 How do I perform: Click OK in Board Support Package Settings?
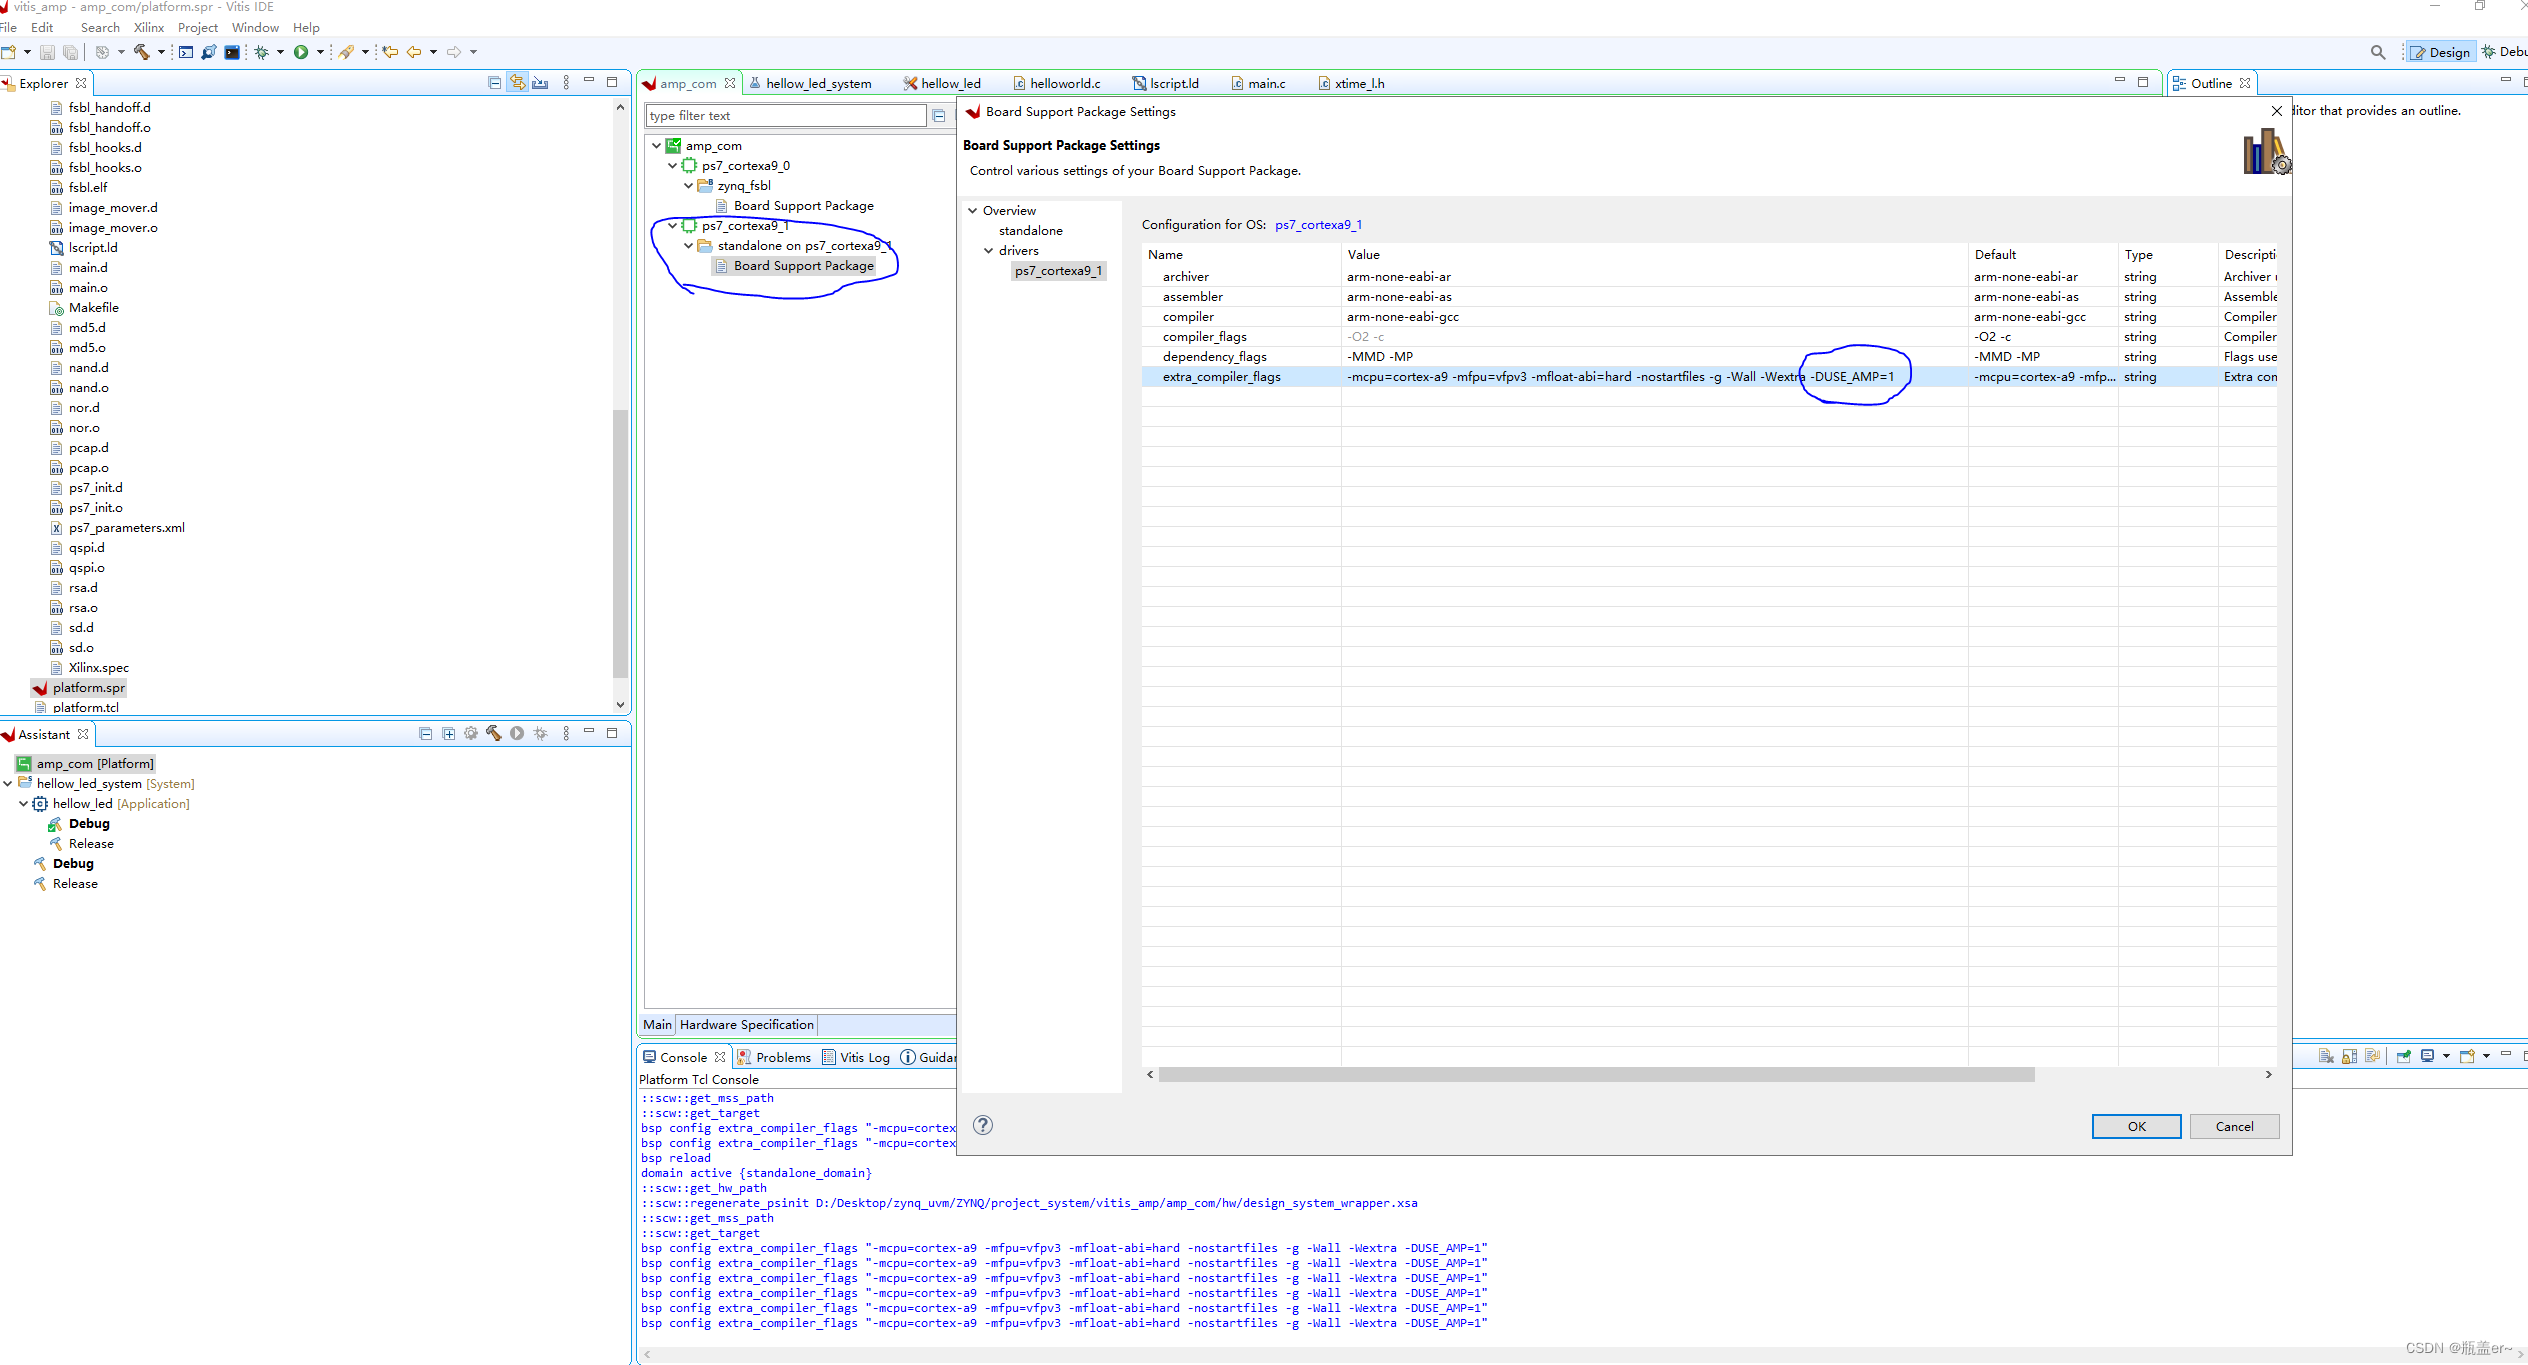click(x=2136, y=1126)
